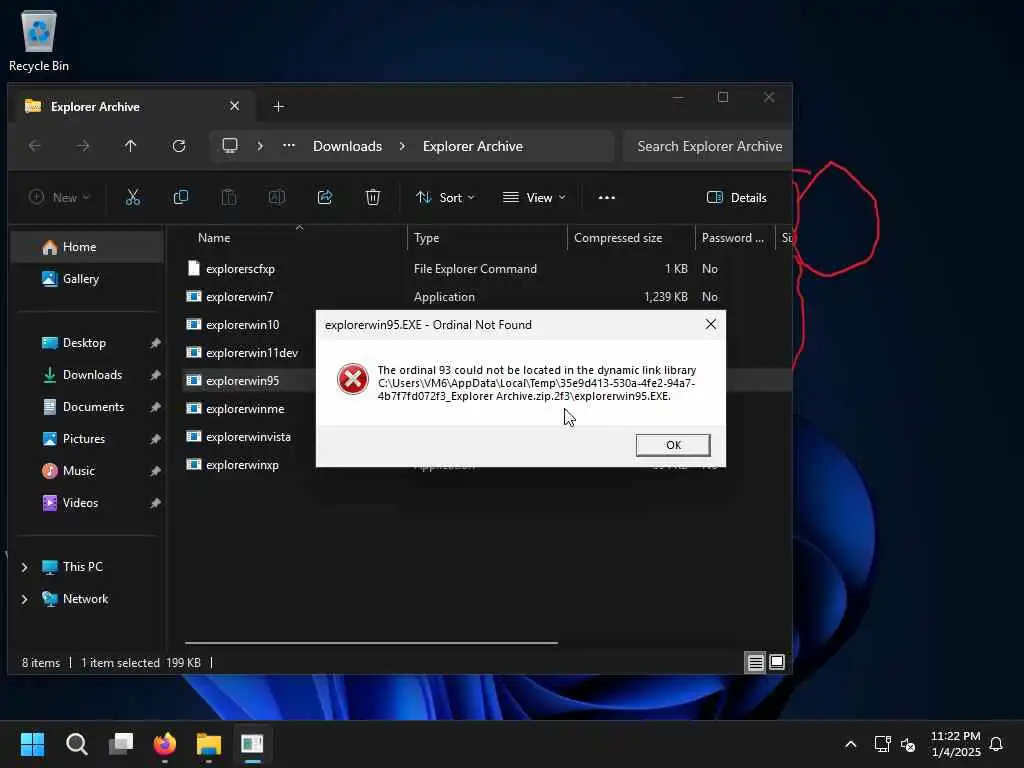Click the This PC monitor icon in address bar
Screen dimensions: 1024x768
[x=230, y=146]
